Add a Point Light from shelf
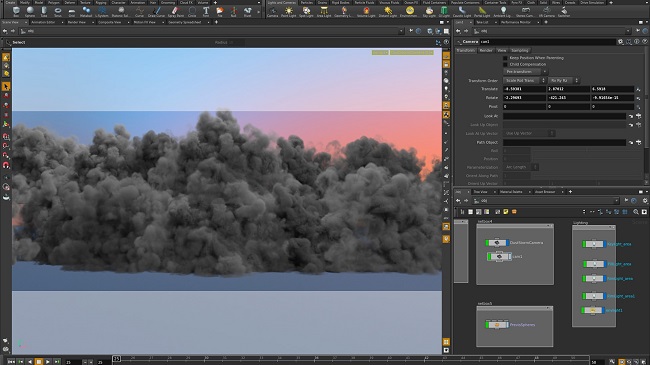Screen dimensions: 650x365 click(289, 12)
